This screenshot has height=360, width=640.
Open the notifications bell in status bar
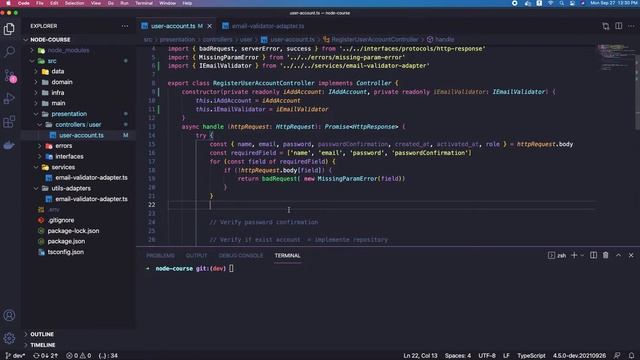click(x=631, y=356)
